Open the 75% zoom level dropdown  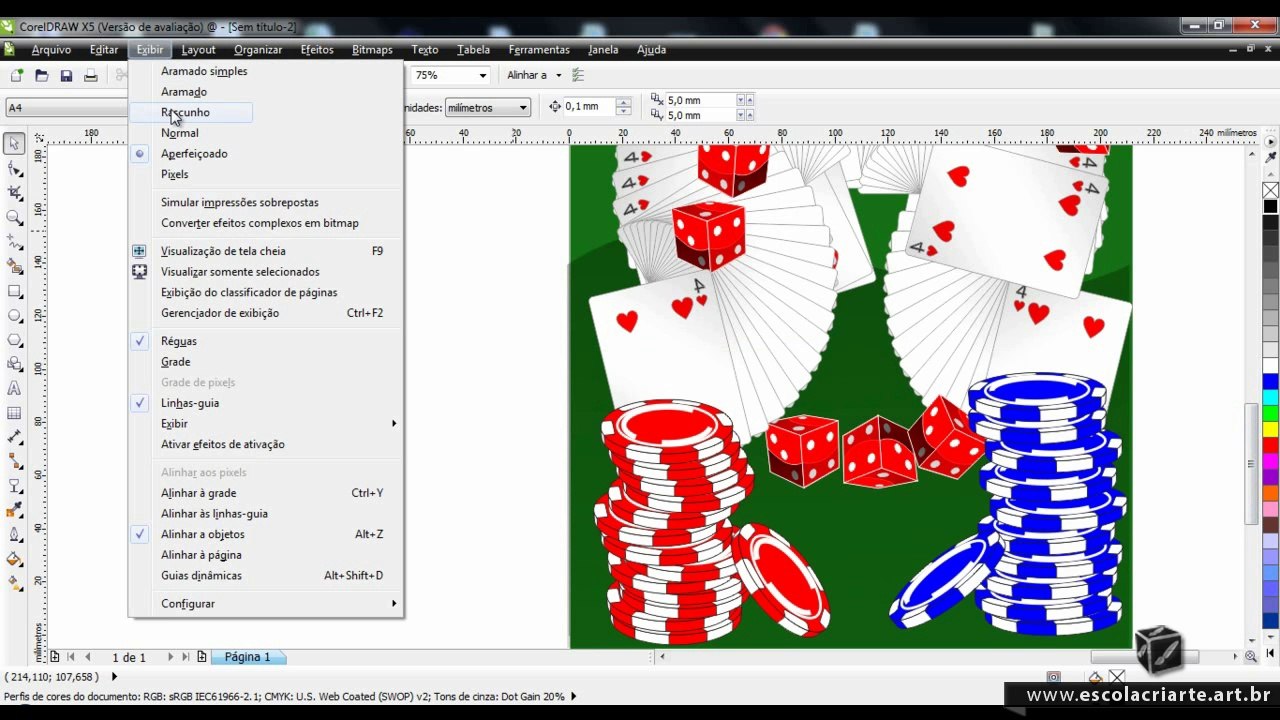pyautogui.click(x=482, y=75)
